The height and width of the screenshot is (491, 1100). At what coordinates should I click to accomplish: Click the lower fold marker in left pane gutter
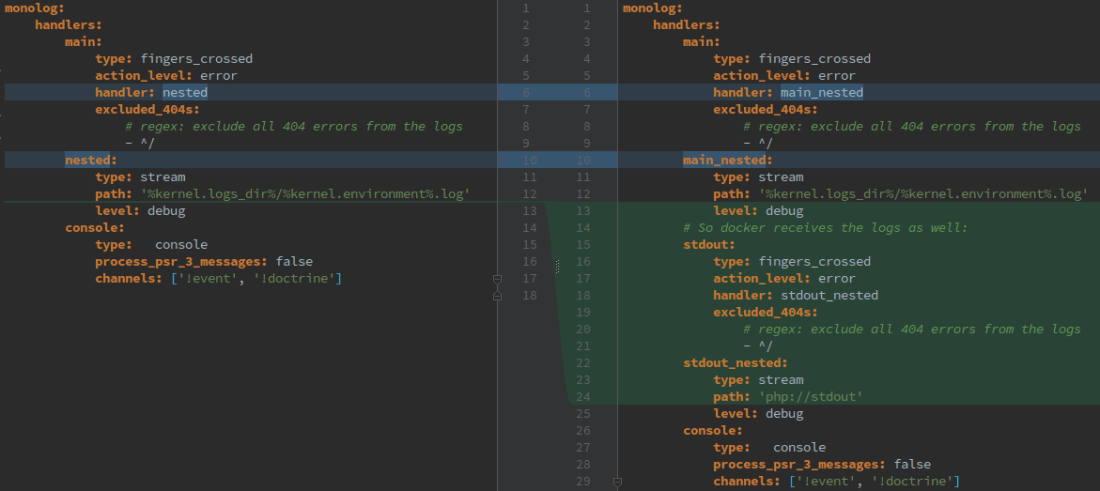tap(497, 296)
